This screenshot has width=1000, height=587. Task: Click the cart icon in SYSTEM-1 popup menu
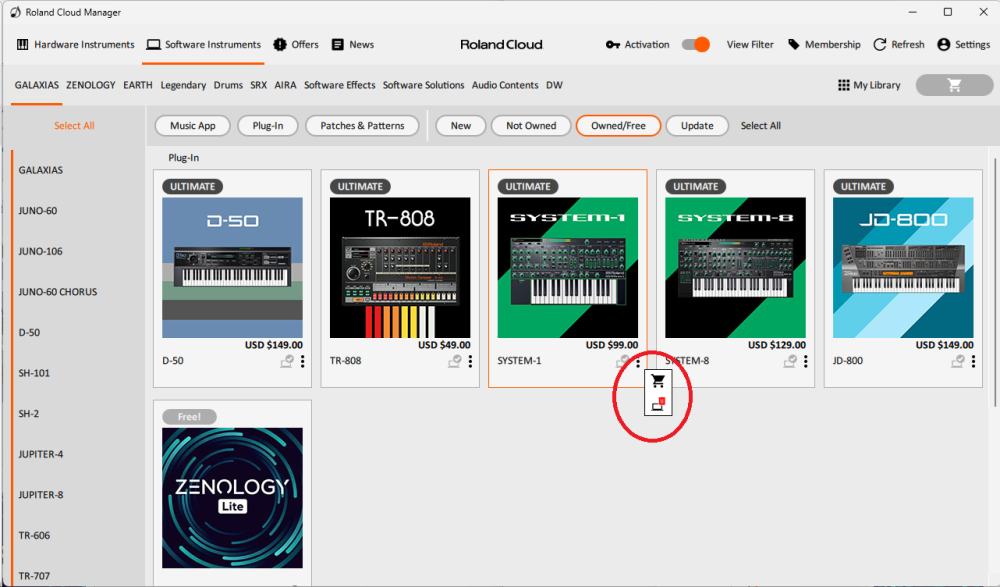click(x=658, y=382)
